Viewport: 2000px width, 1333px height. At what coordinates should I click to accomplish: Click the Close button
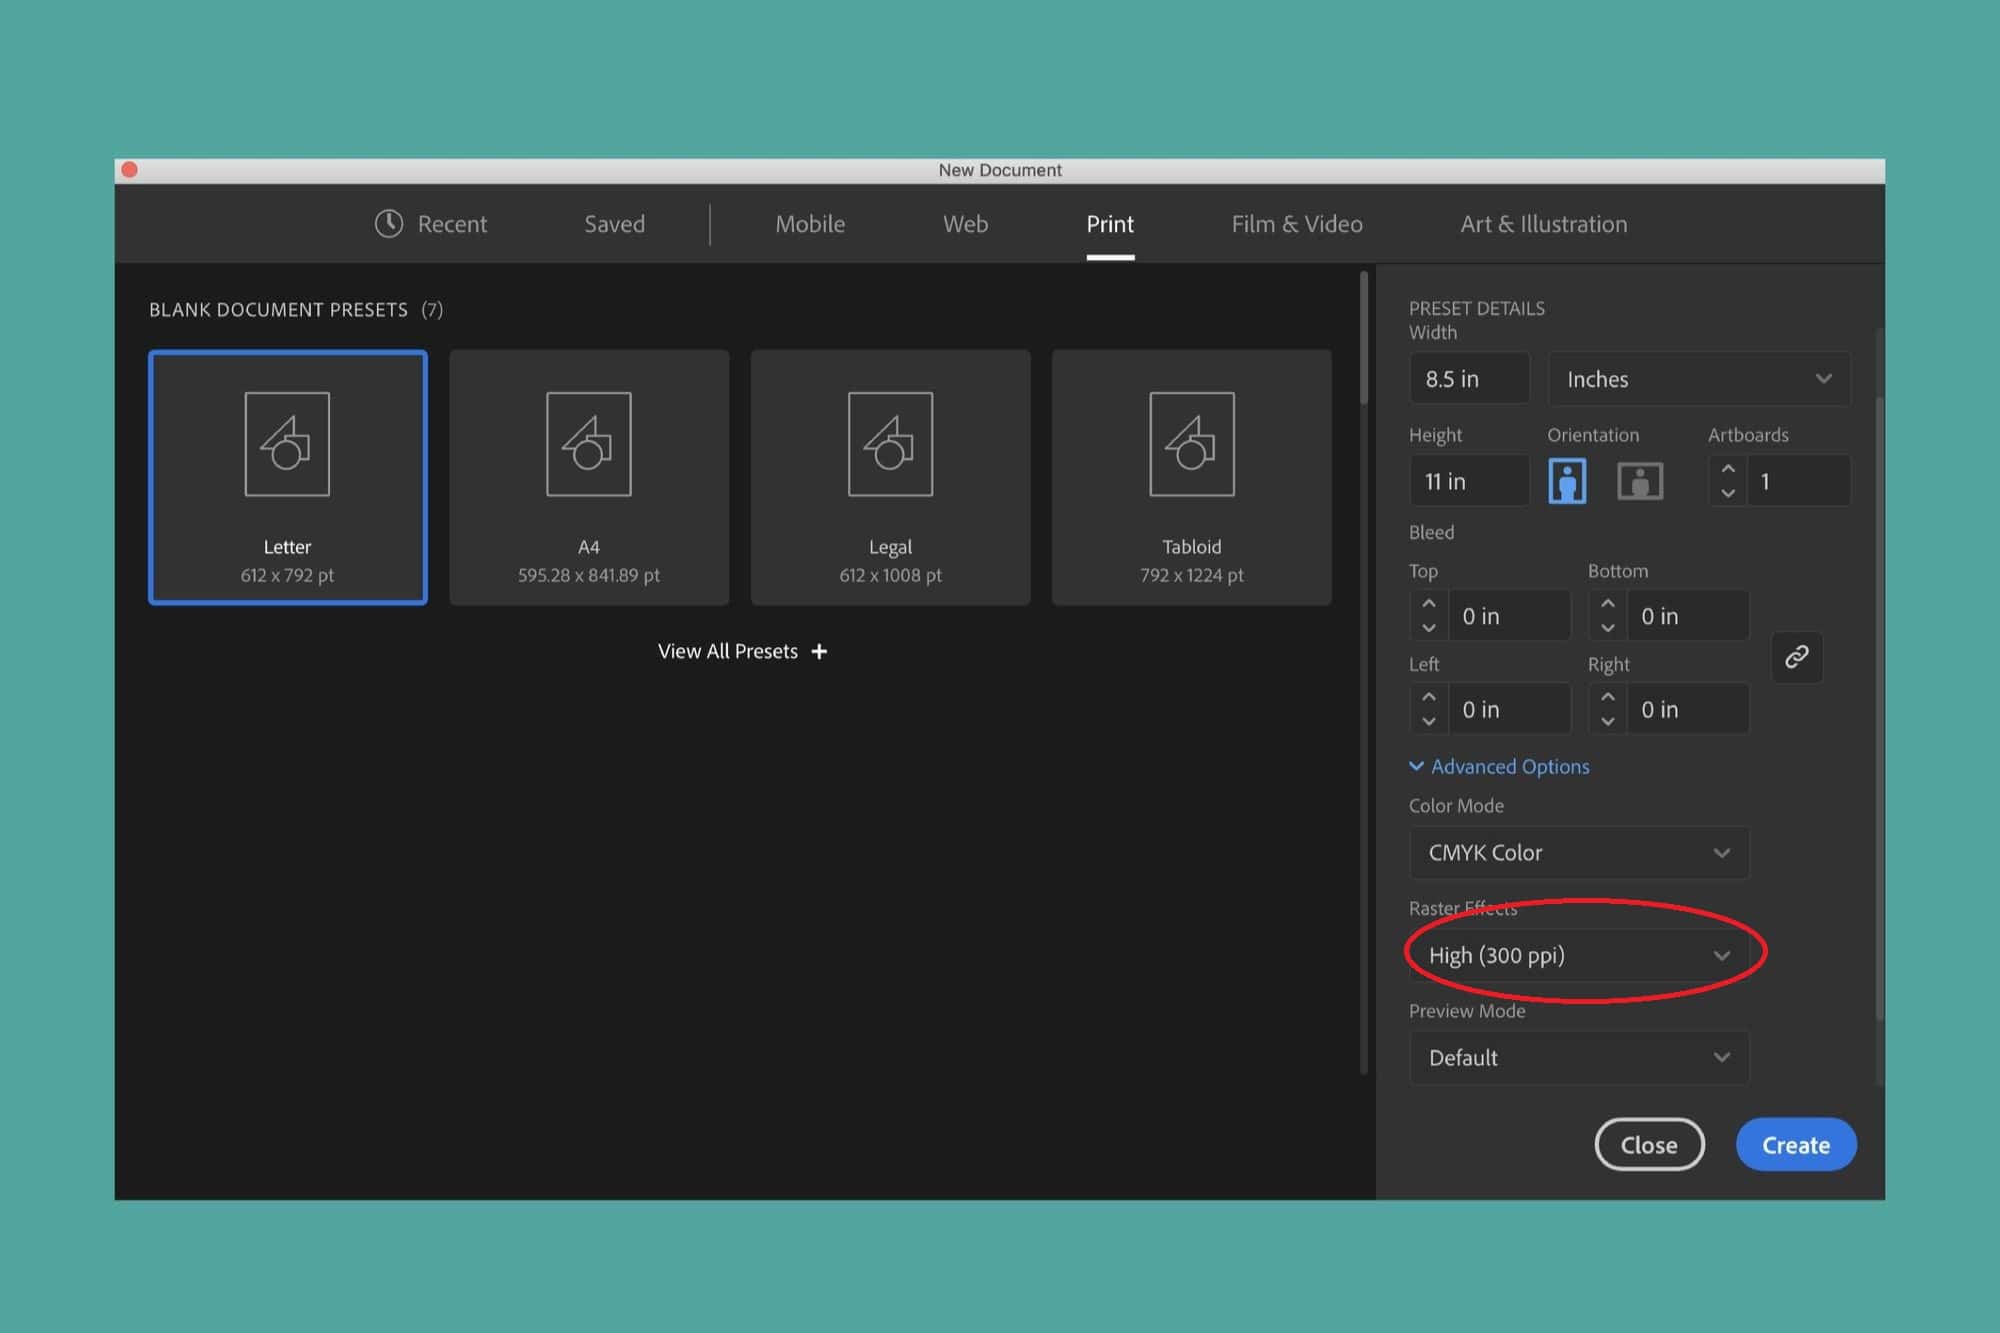tap(1649, 1145)
